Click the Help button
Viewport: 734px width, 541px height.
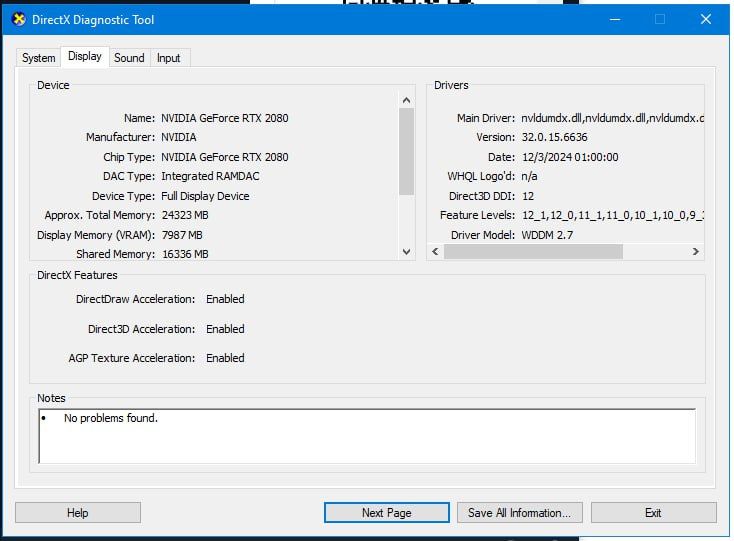[x=78, y=513]
